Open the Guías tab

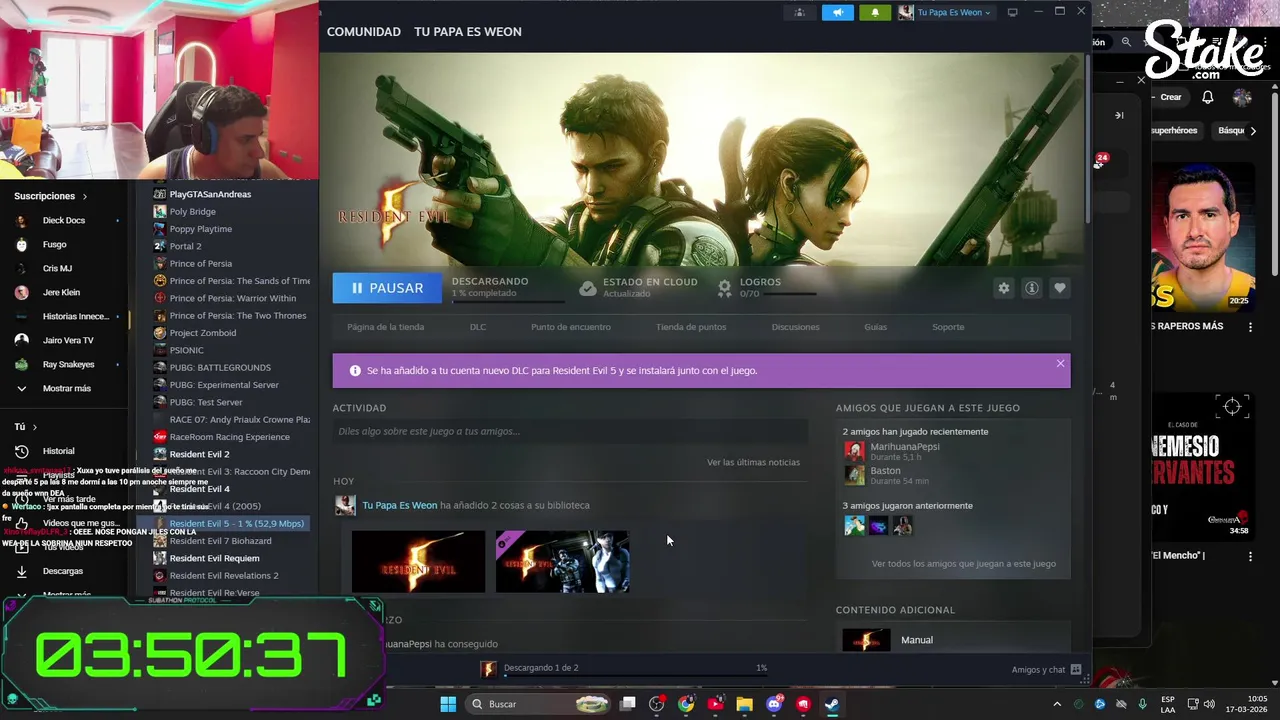(875, 327)
